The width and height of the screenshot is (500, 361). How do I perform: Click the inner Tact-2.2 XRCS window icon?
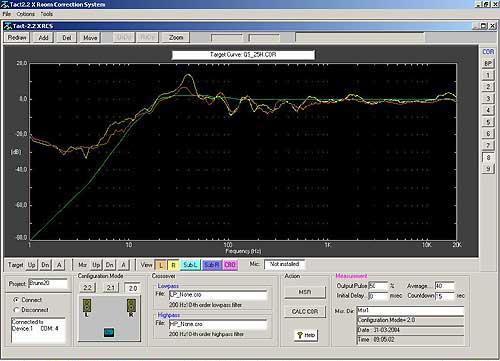click(x=8, y=26)
